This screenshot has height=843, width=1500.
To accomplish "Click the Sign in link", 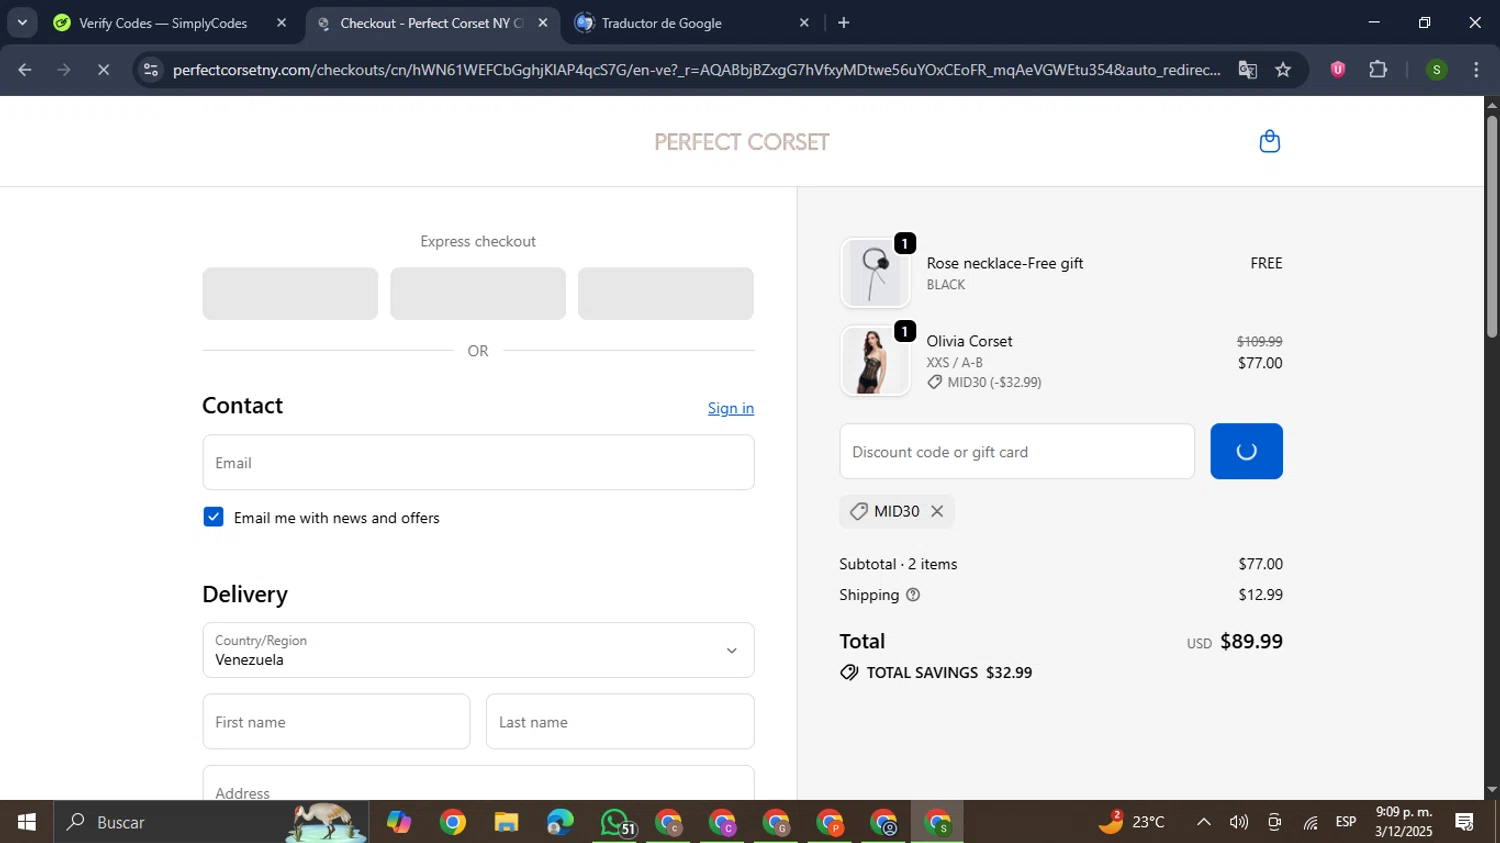I will coord(731,408).
